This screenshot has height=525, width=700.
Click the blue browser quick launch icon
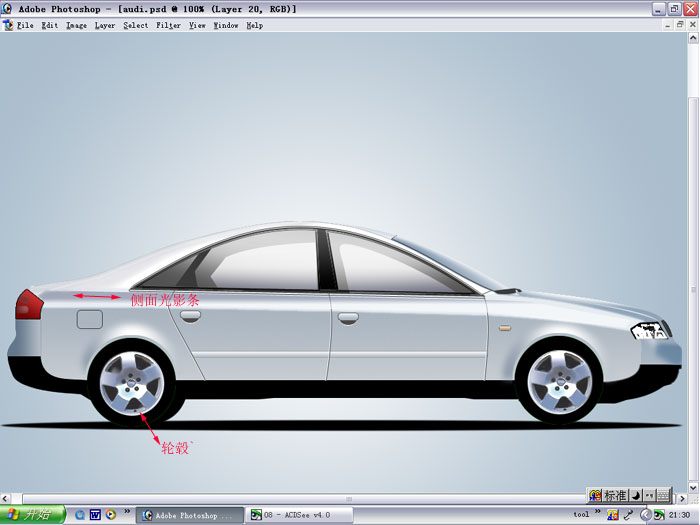coord(80,515)
